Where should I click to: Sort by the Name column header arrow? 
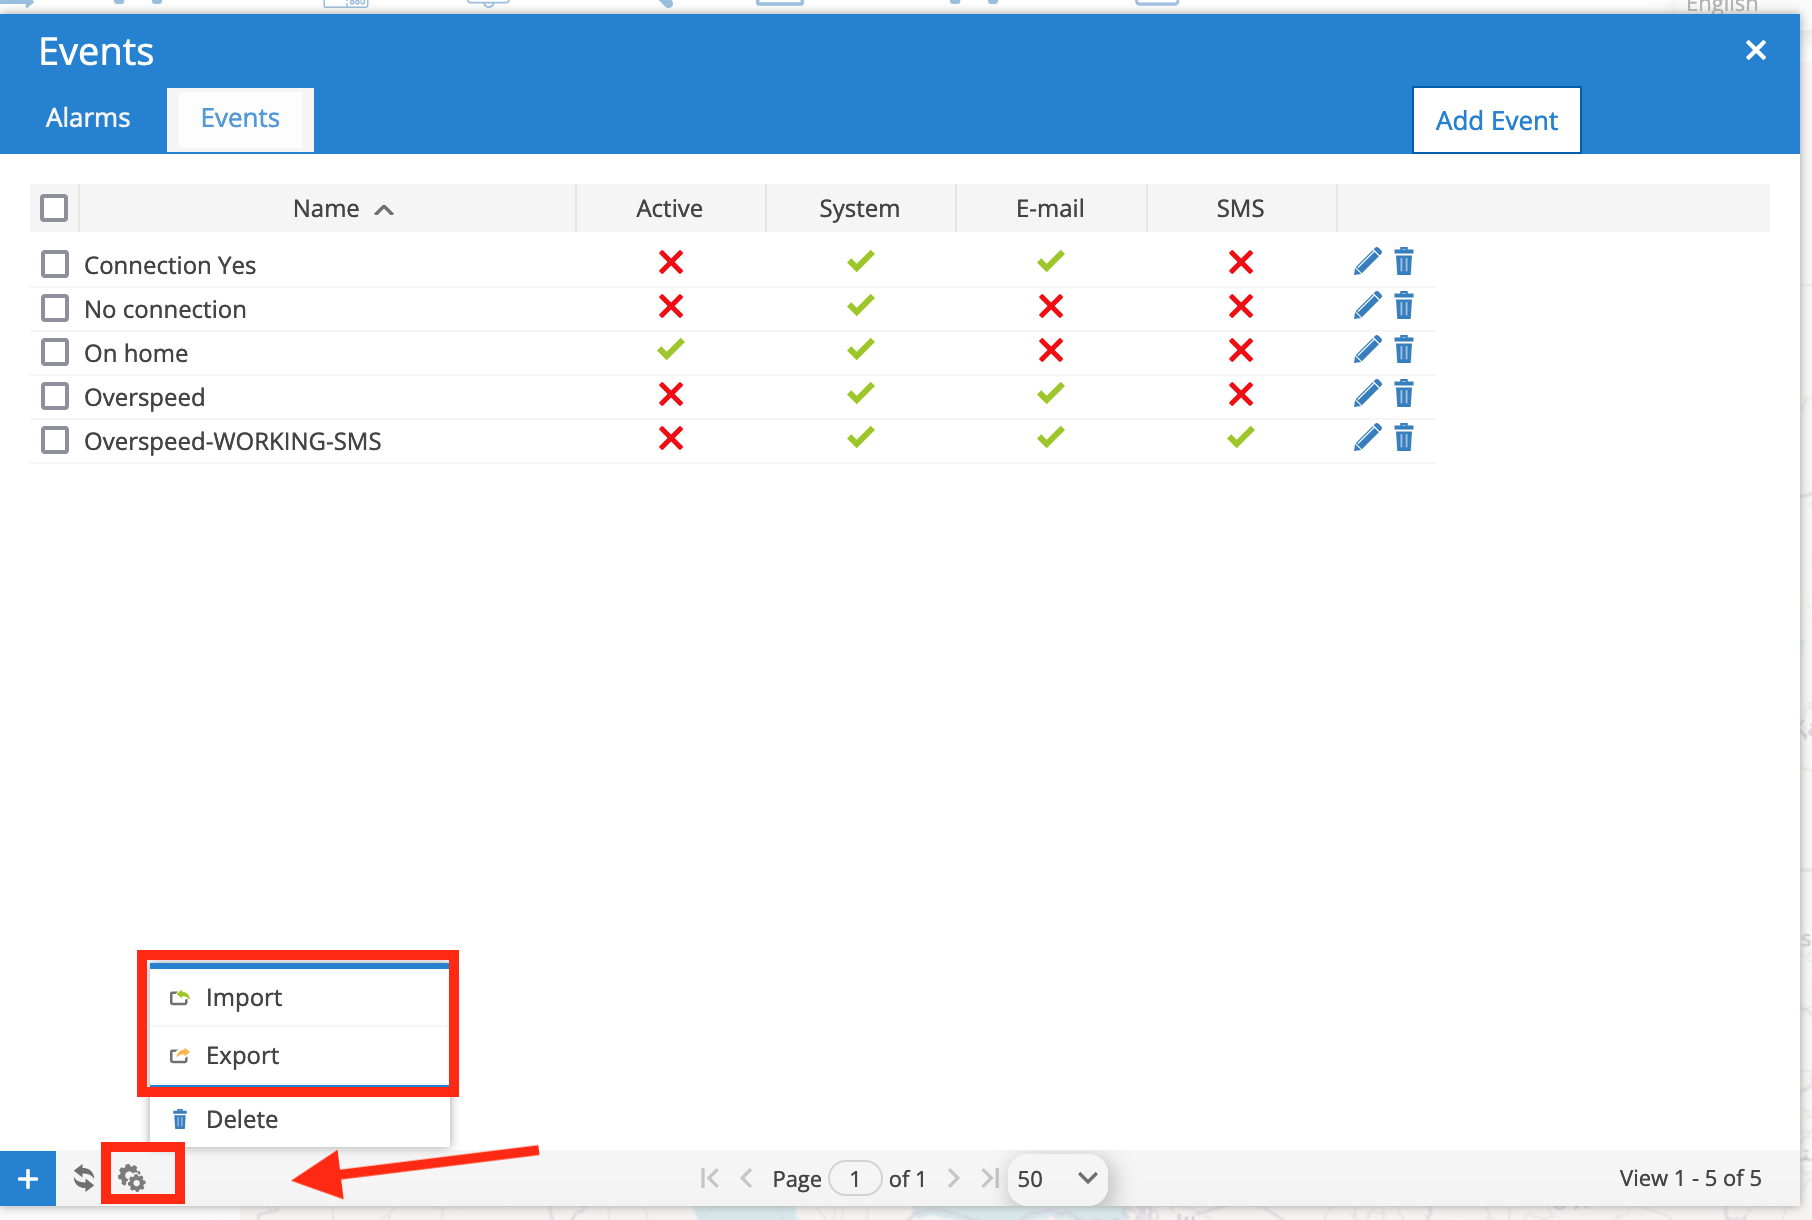coord(384,210)
